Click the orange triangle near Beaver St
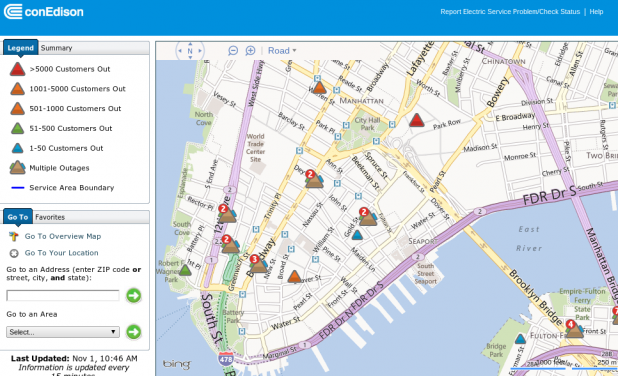Viewport: 618px width, 376px height. (x=294, y=277)
